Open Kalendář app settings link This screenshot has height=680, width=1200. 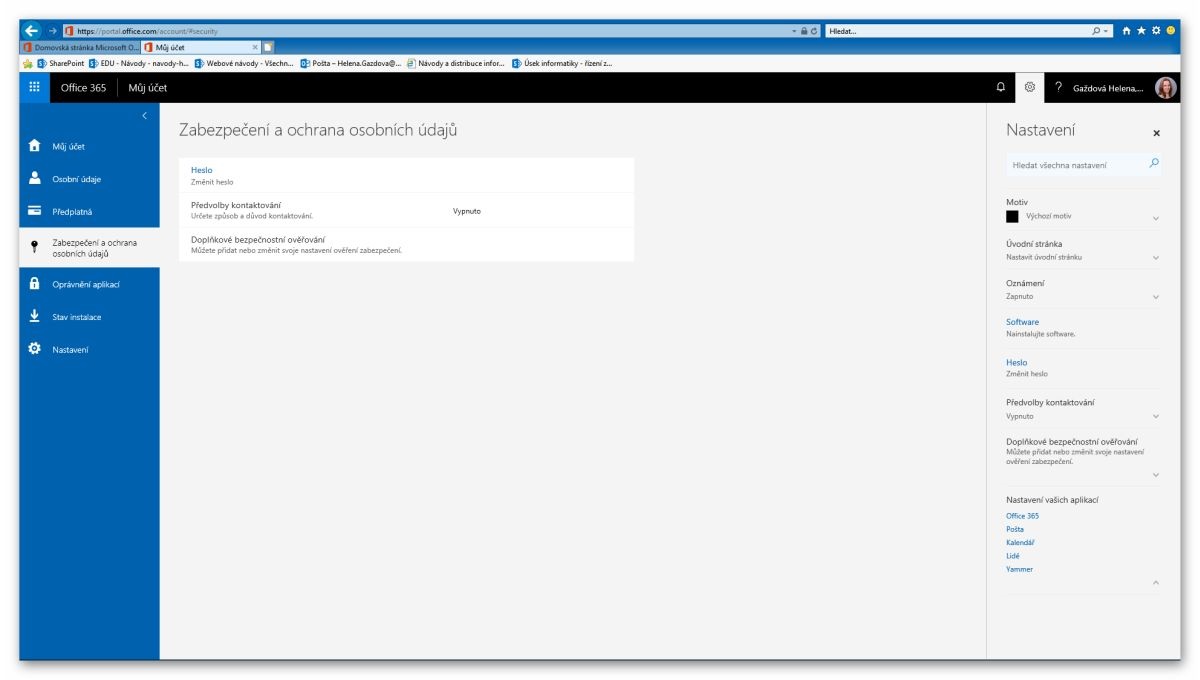[x=1020, y=542]
